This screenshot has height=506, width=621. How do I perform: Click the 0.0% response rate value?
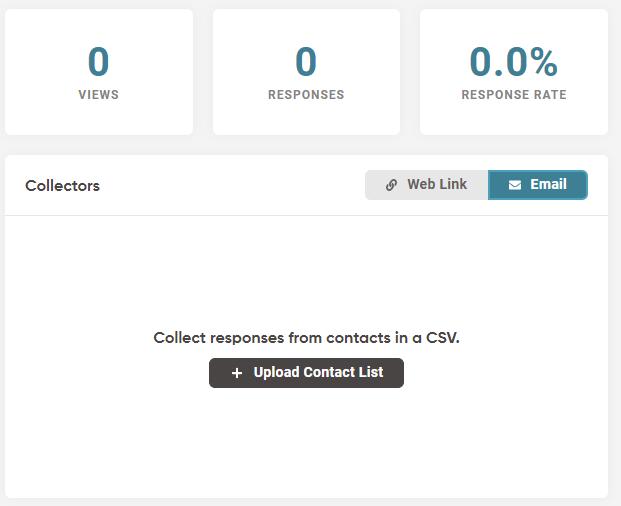[514, 62]
